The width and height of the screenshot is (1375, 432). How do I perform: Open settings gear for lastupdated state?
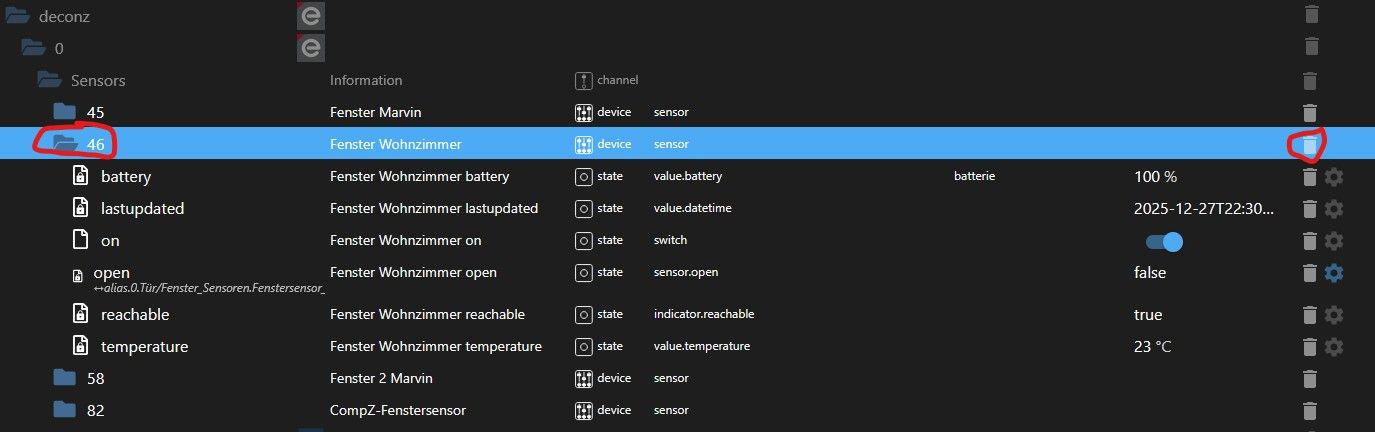tap(1333, 209)
